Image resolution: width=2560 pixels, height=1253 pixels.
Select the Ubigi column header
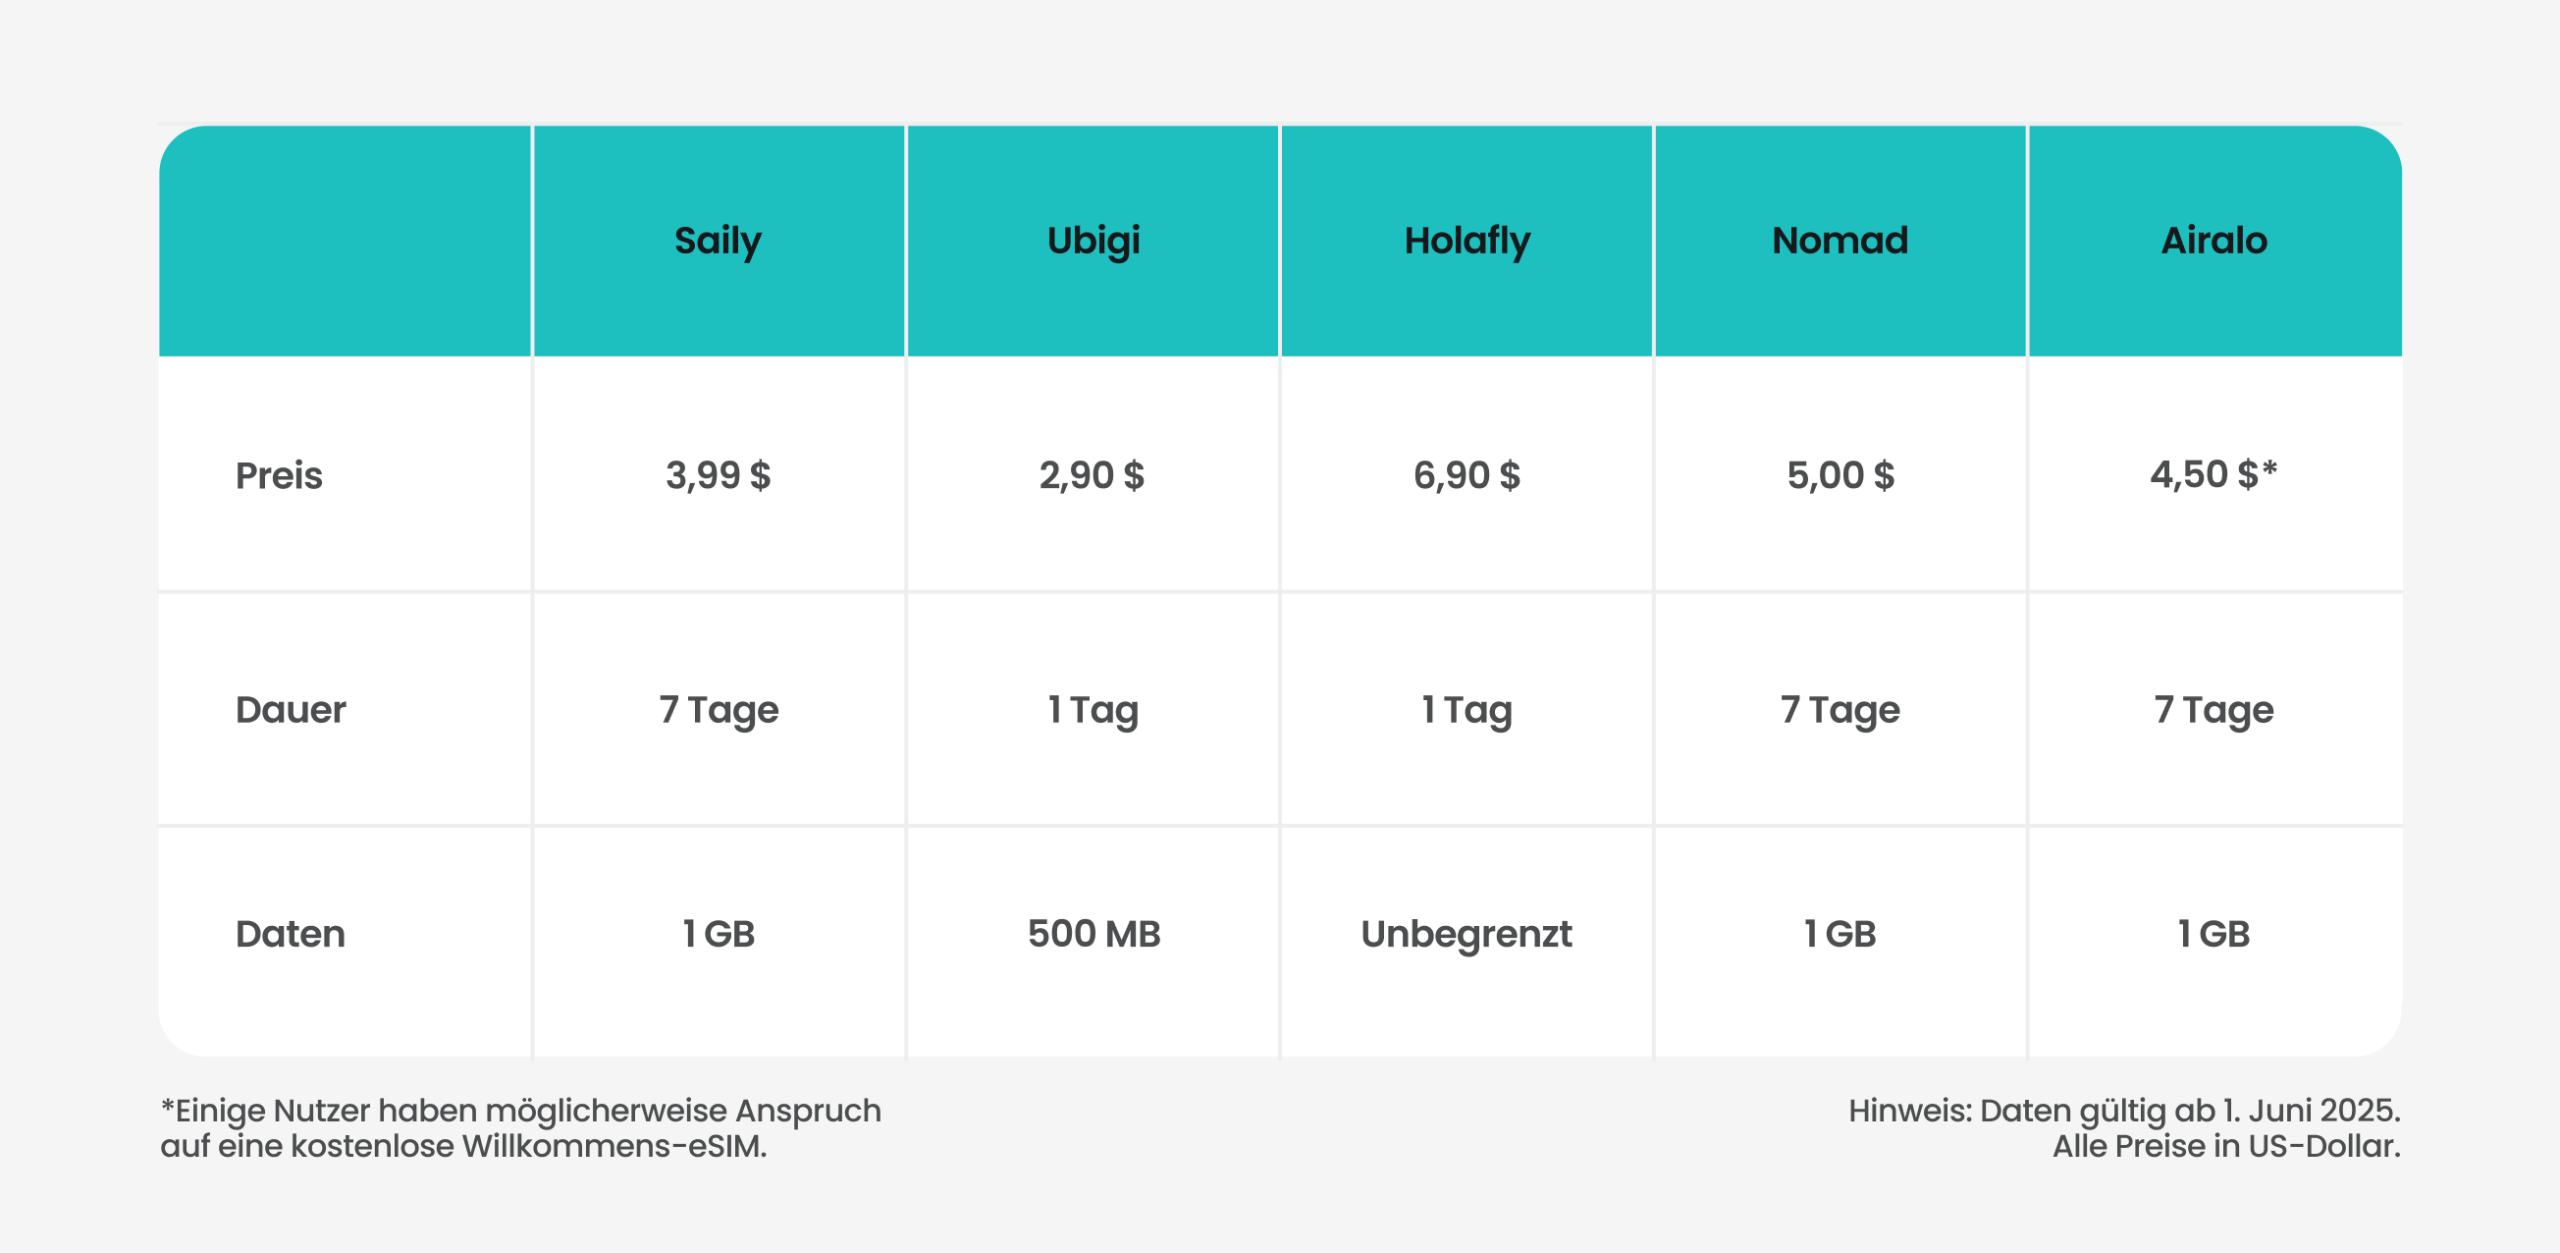click(1092, 241)
